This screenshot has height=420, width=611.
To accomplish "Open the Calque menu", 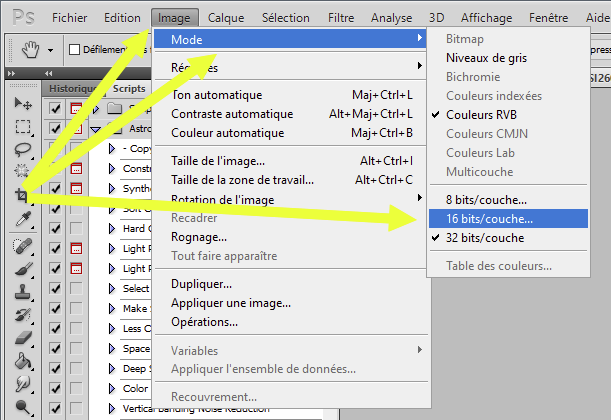I will click(x=226, y=18).
